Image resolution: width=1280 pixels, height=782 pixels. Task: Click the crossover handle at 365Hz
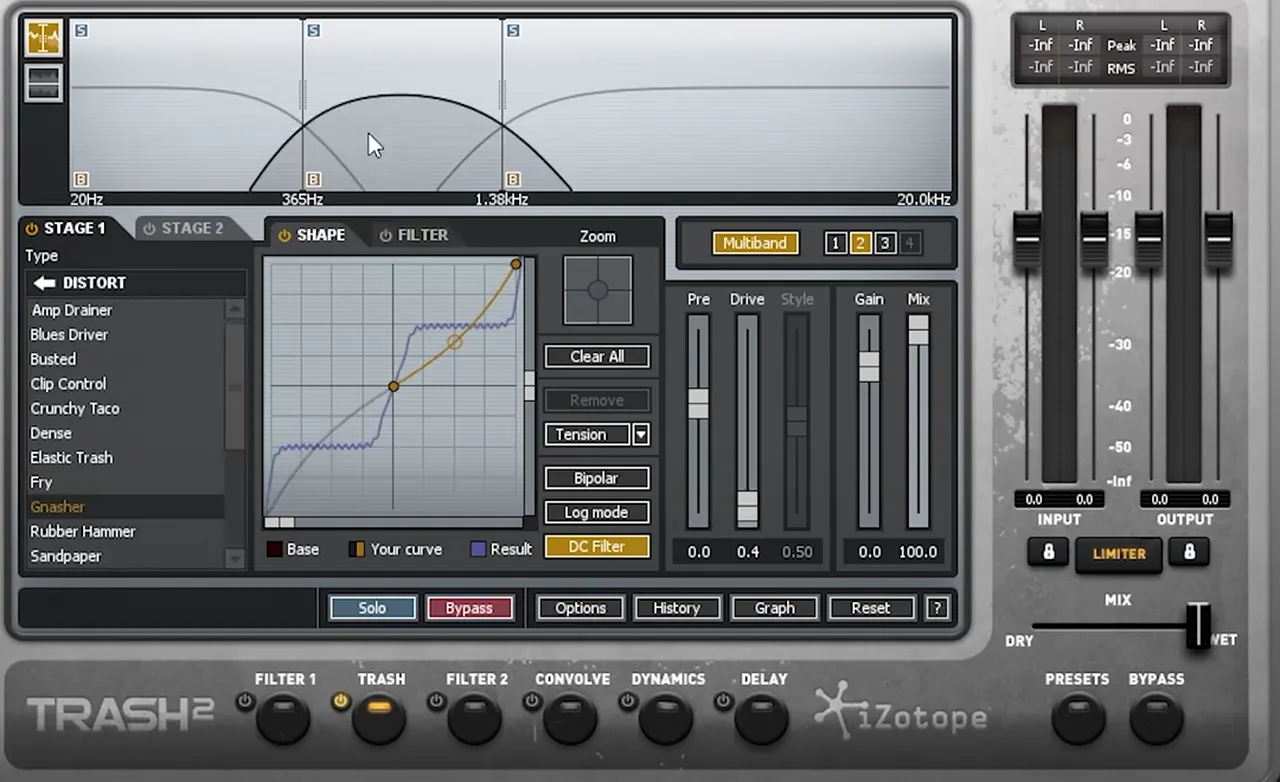point(303,96)
